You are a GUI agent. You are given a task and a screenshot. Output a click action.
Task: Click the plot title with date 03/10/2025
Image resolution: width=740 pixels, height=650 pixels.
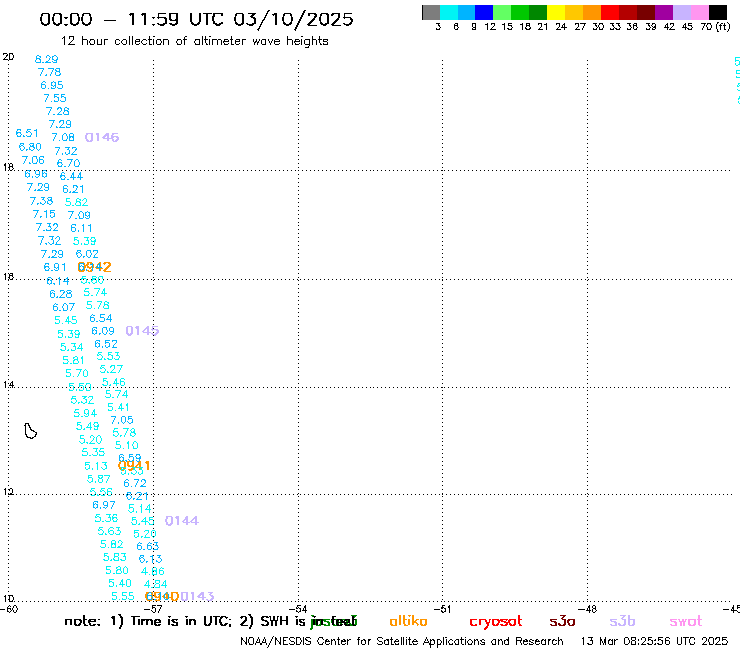point(196,19)
